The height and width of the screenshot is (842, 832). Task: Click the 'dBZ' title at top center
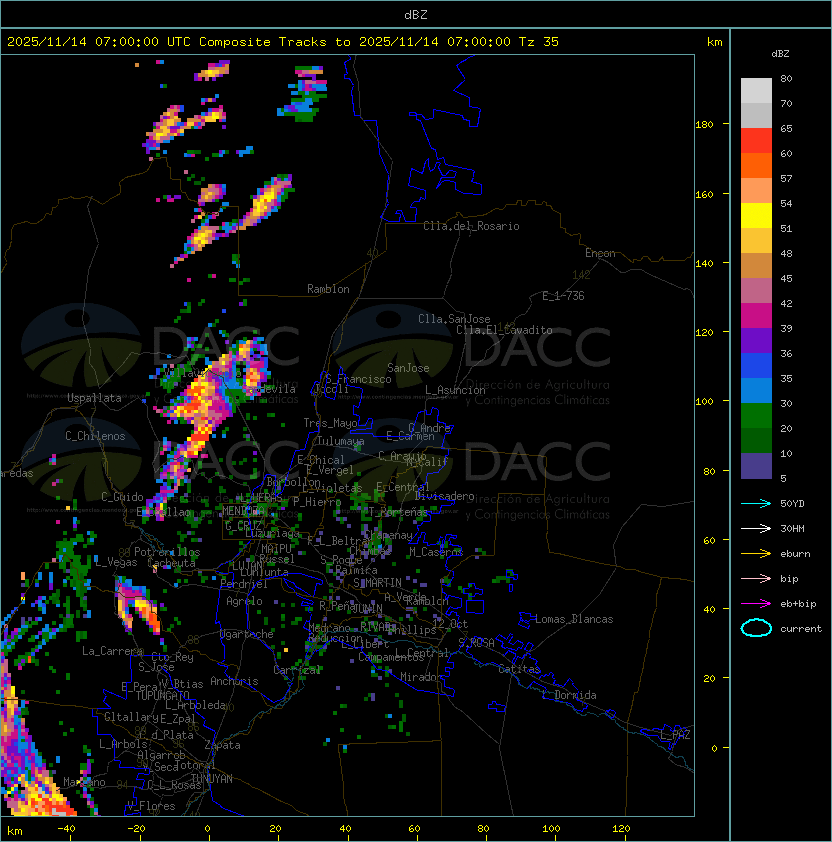point(416,15)
